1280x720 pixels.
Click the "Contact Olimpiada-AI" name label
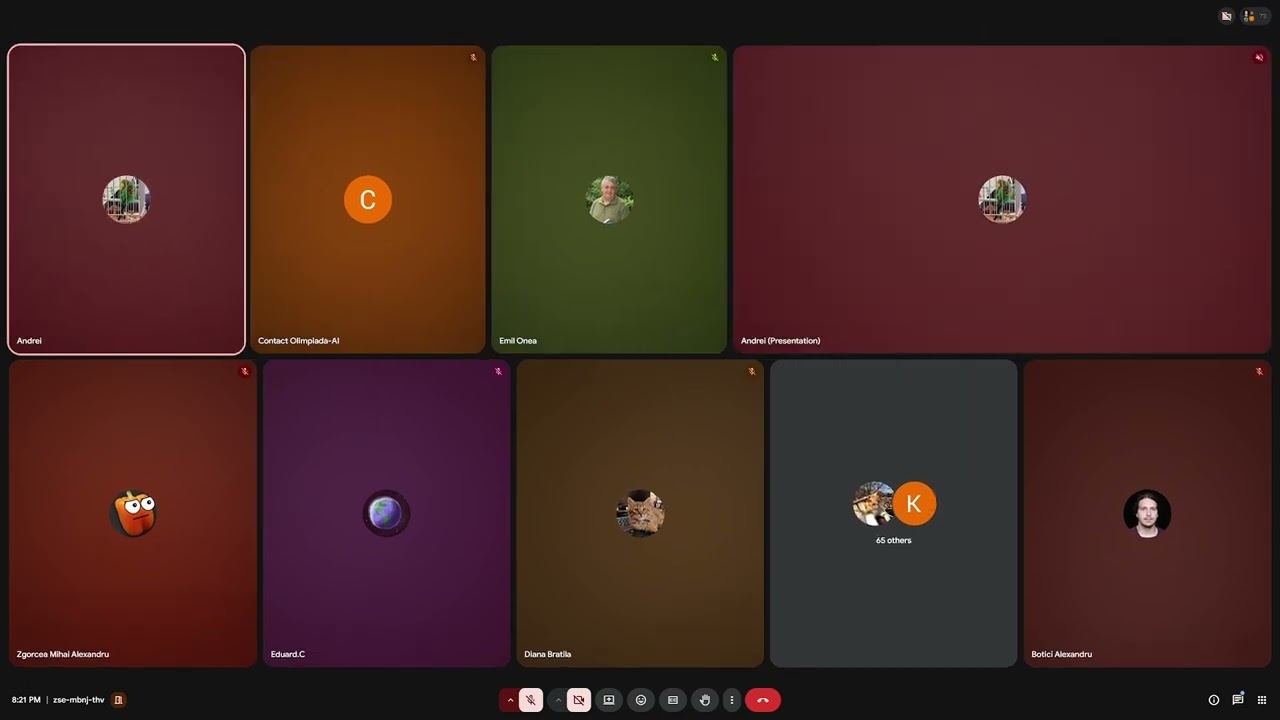pos(298,341)
